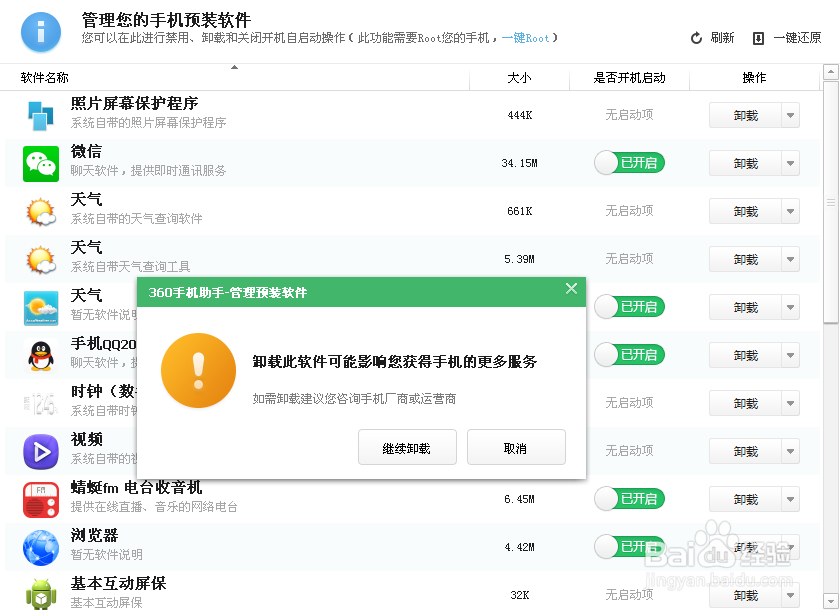
Task: Turn off AccuWeather 天气 autostart toggle
Action: point(629,307)
